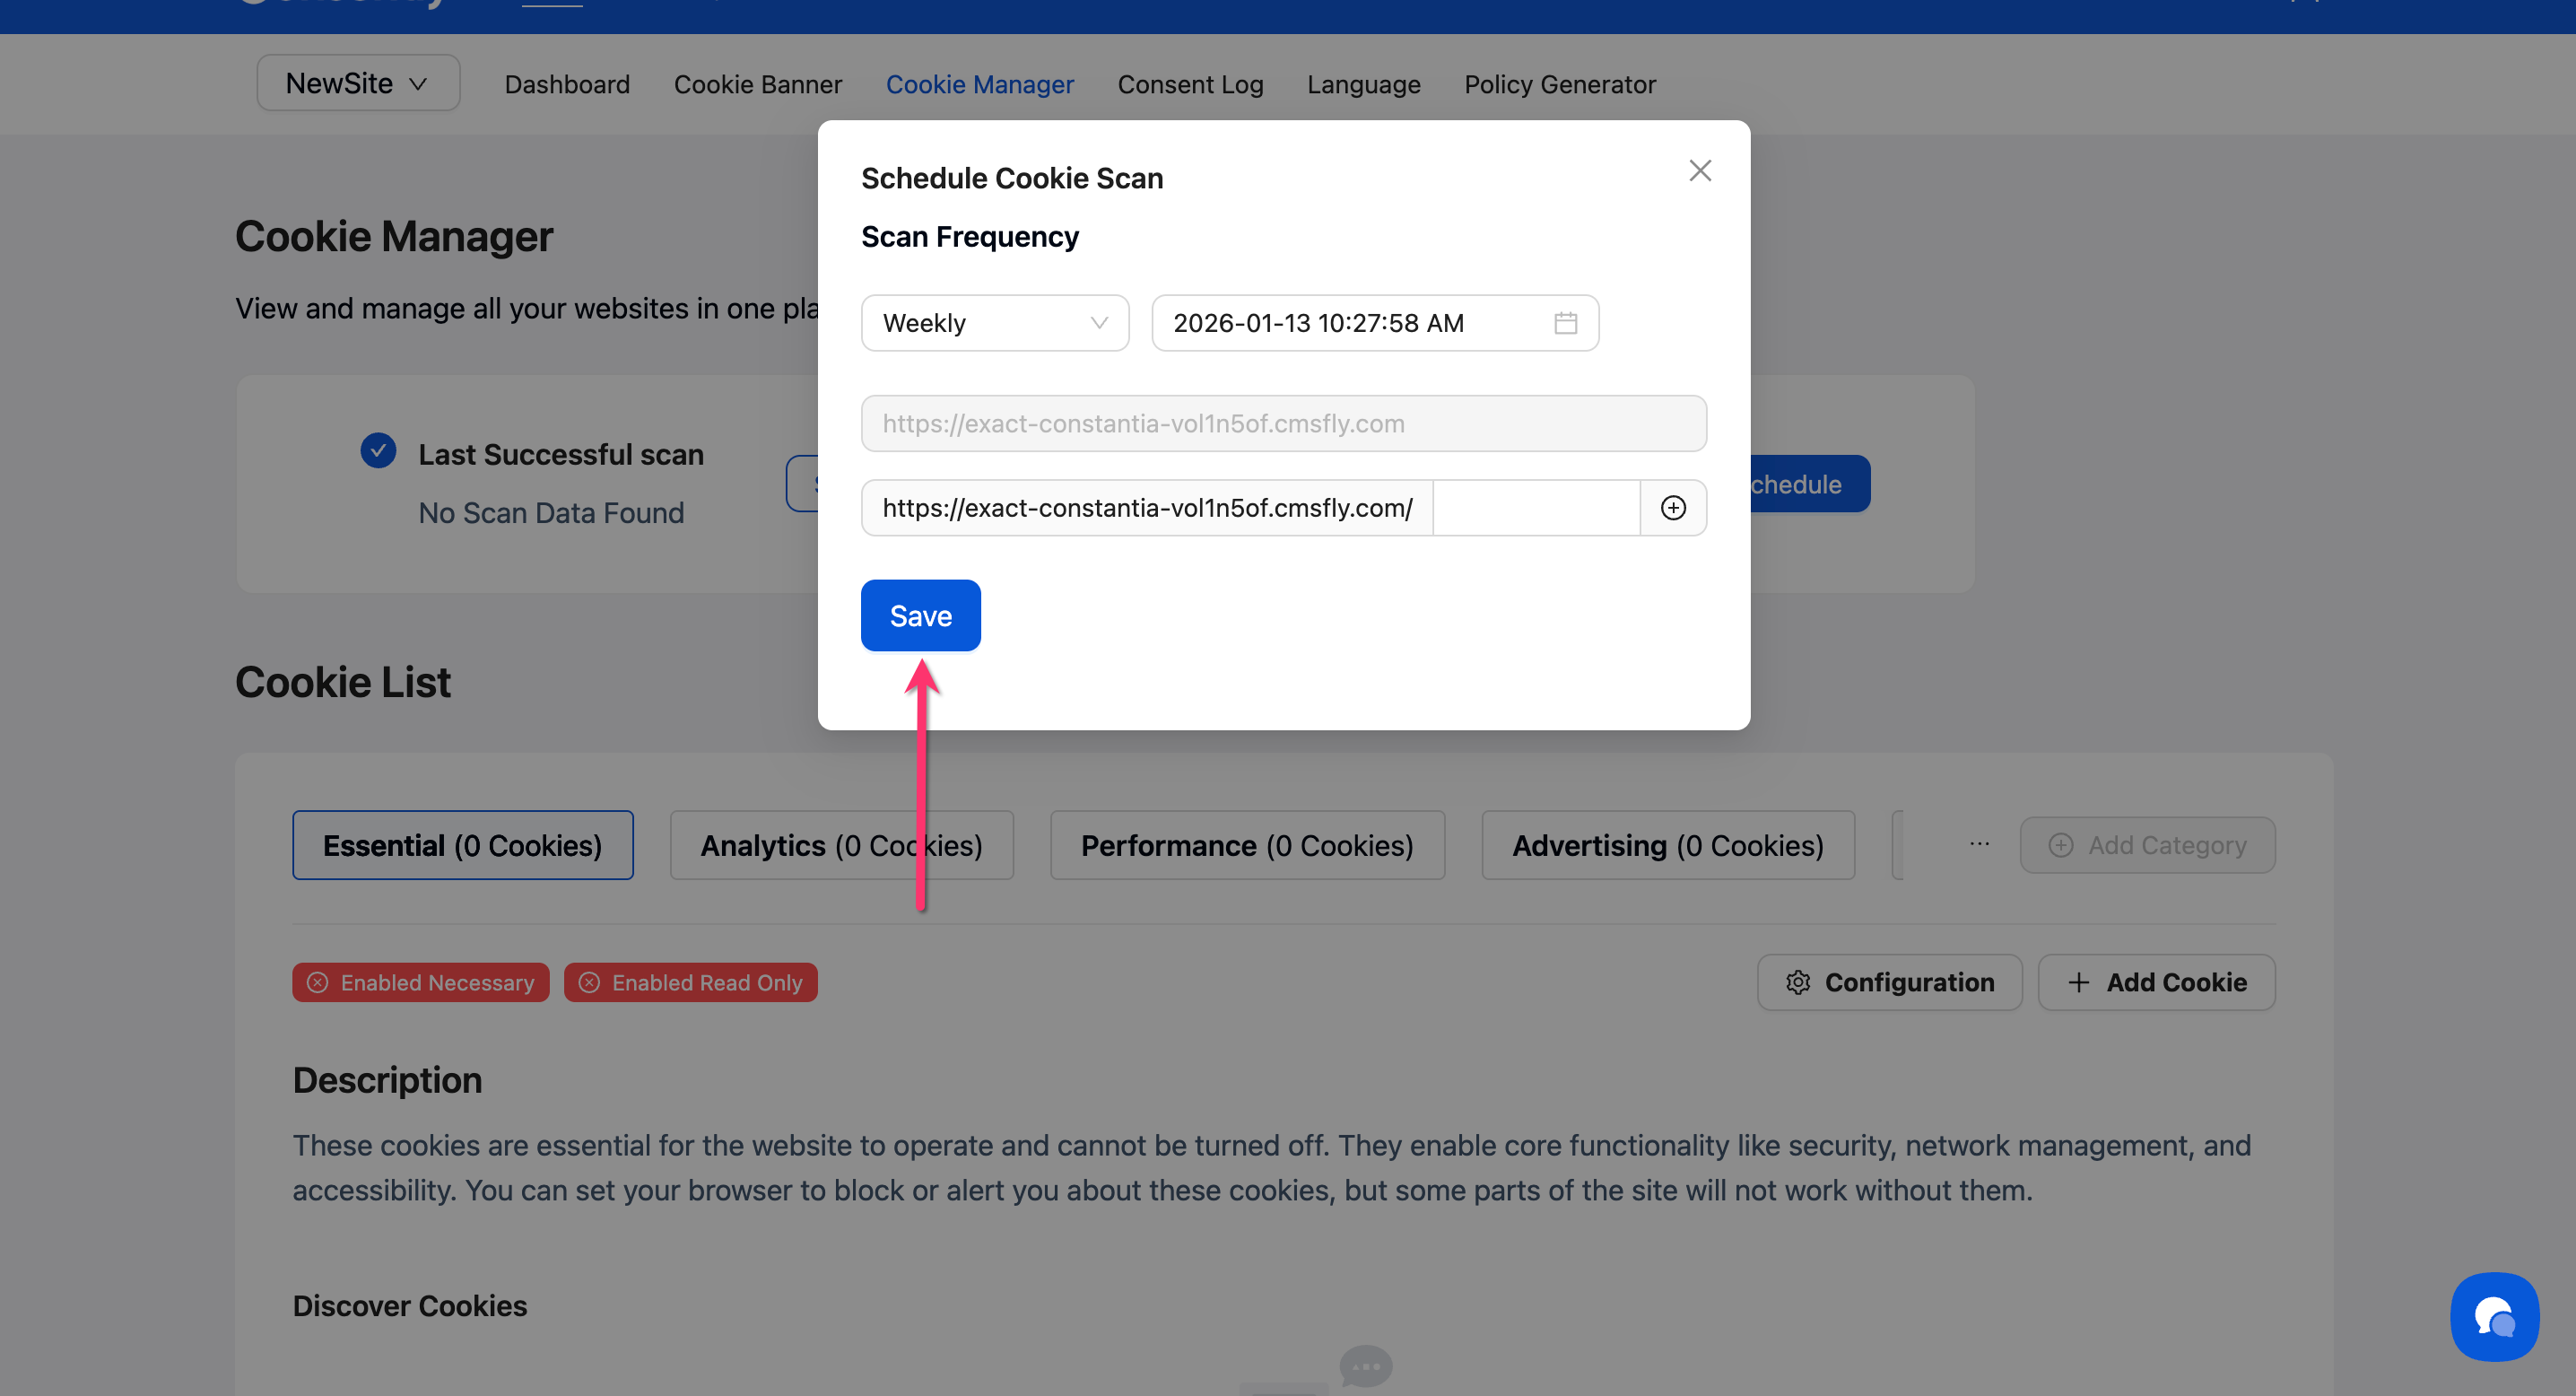Open the NewSite site selector
The width and height of the screenshot is (2576, 1396).
coord(358,84)
